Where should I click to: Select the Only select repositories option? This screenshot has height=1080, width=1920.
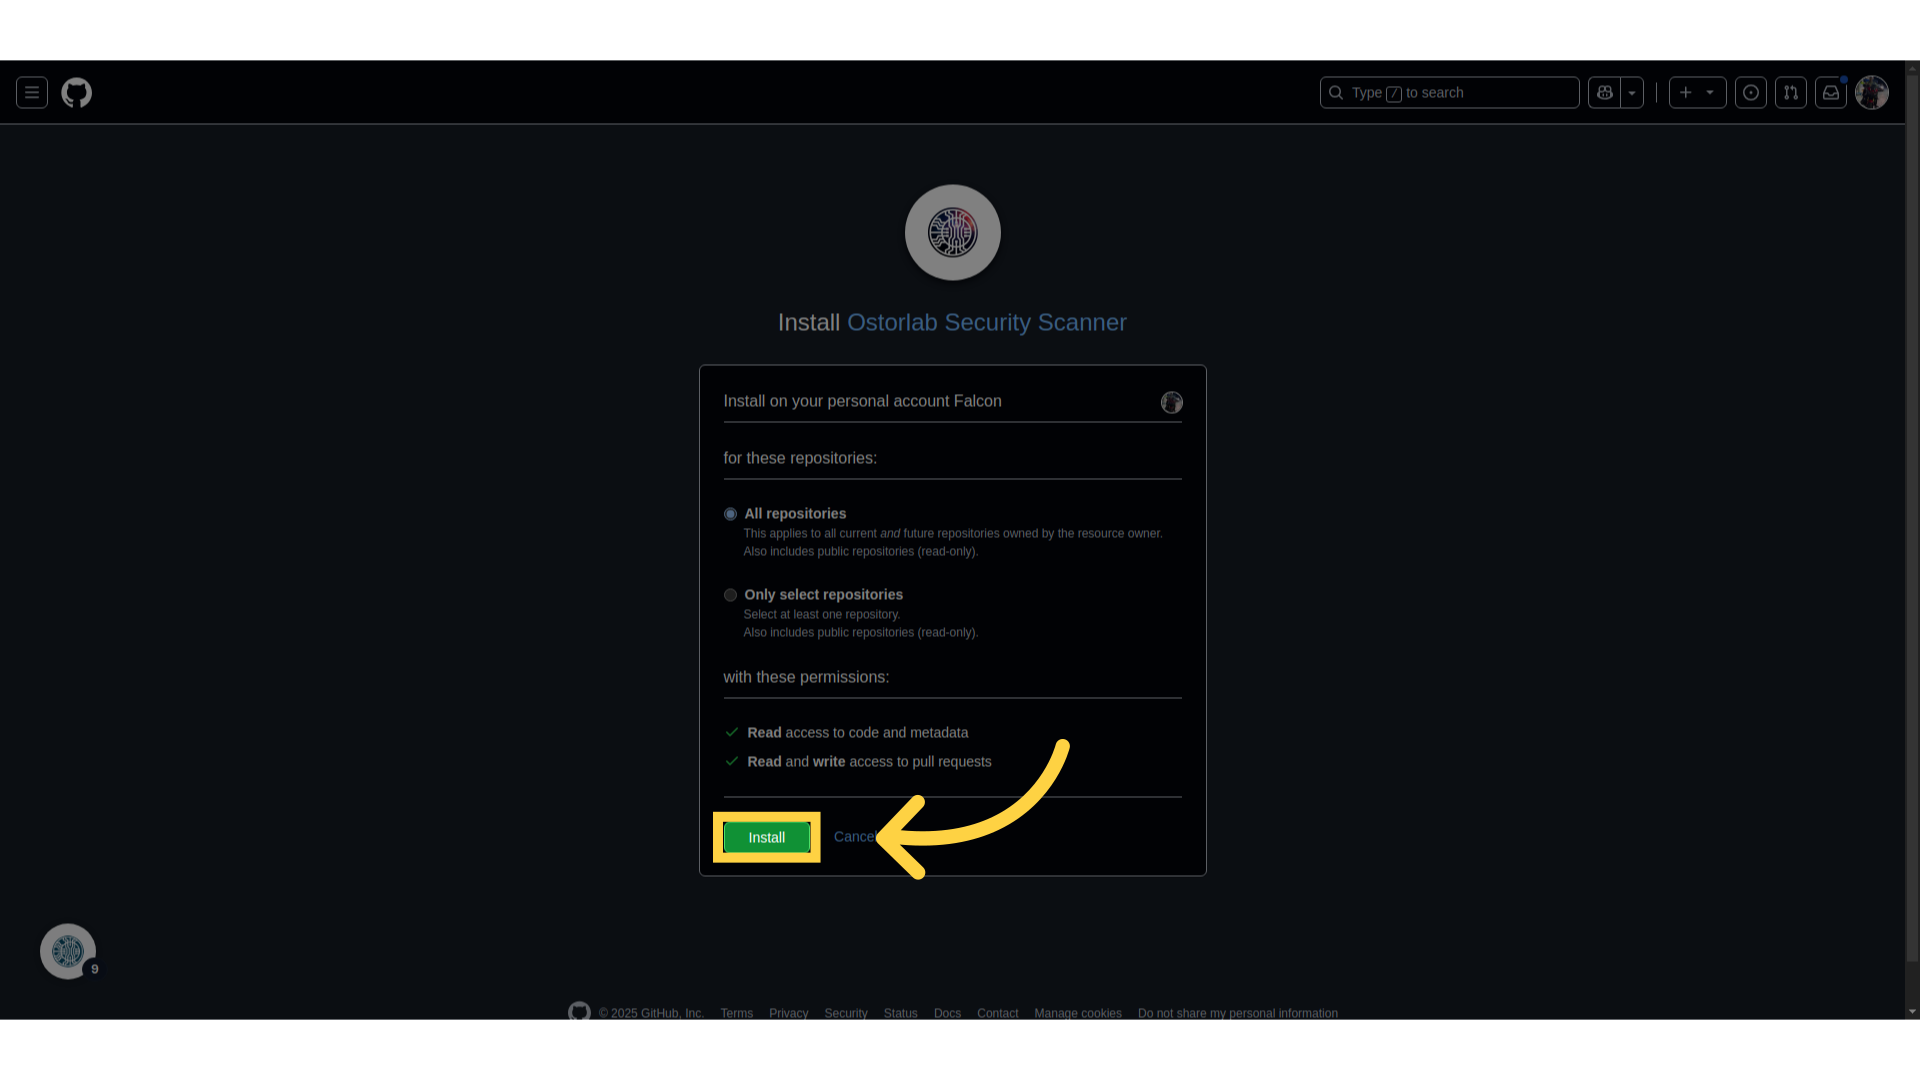coord(730,595)
